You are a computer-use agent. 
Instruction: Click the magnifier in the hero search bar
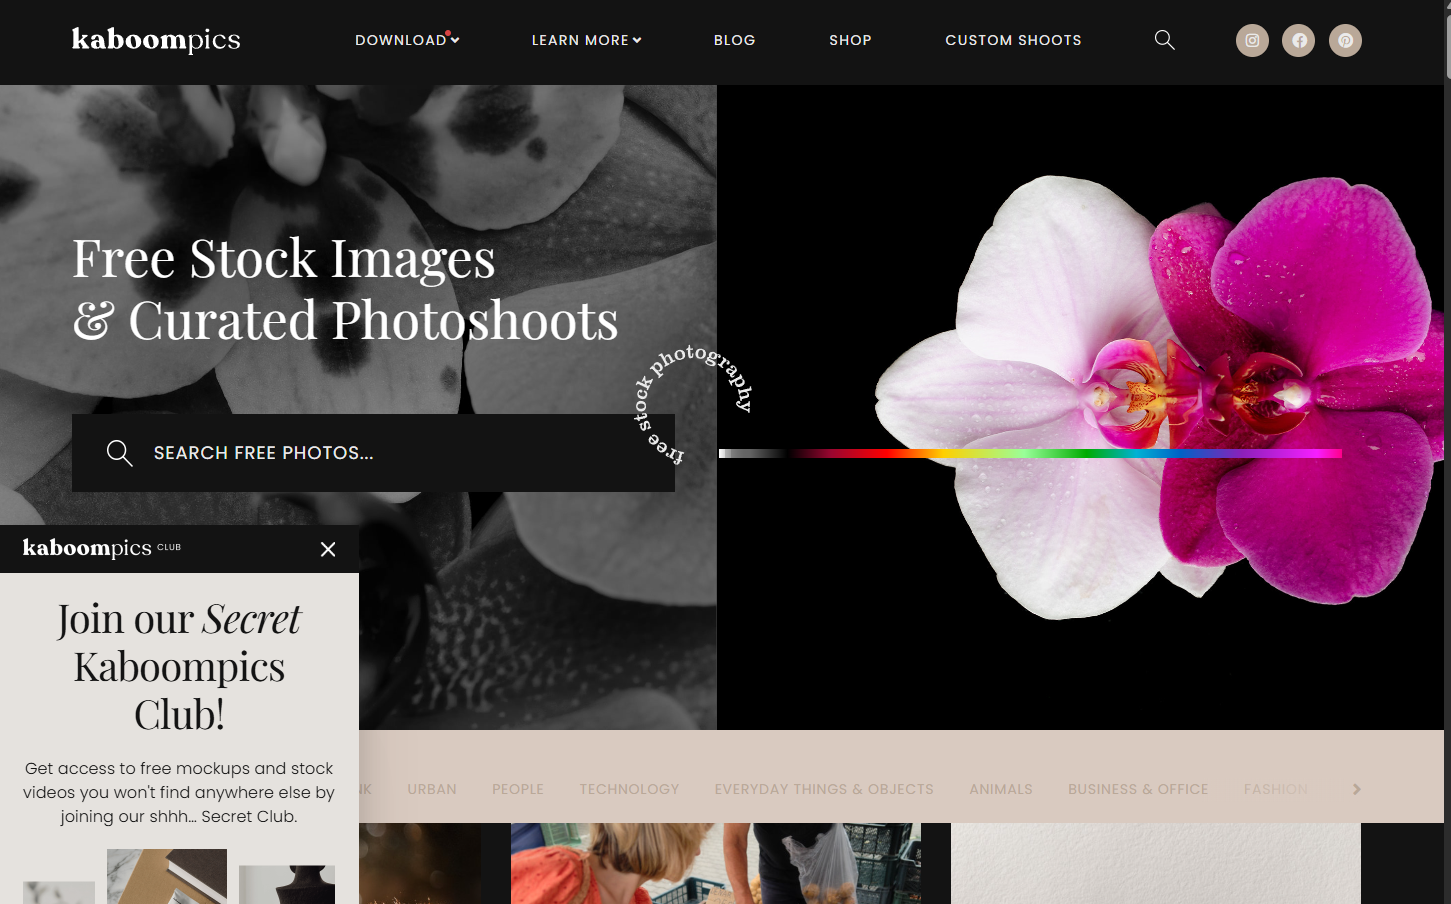pos(120,453)
